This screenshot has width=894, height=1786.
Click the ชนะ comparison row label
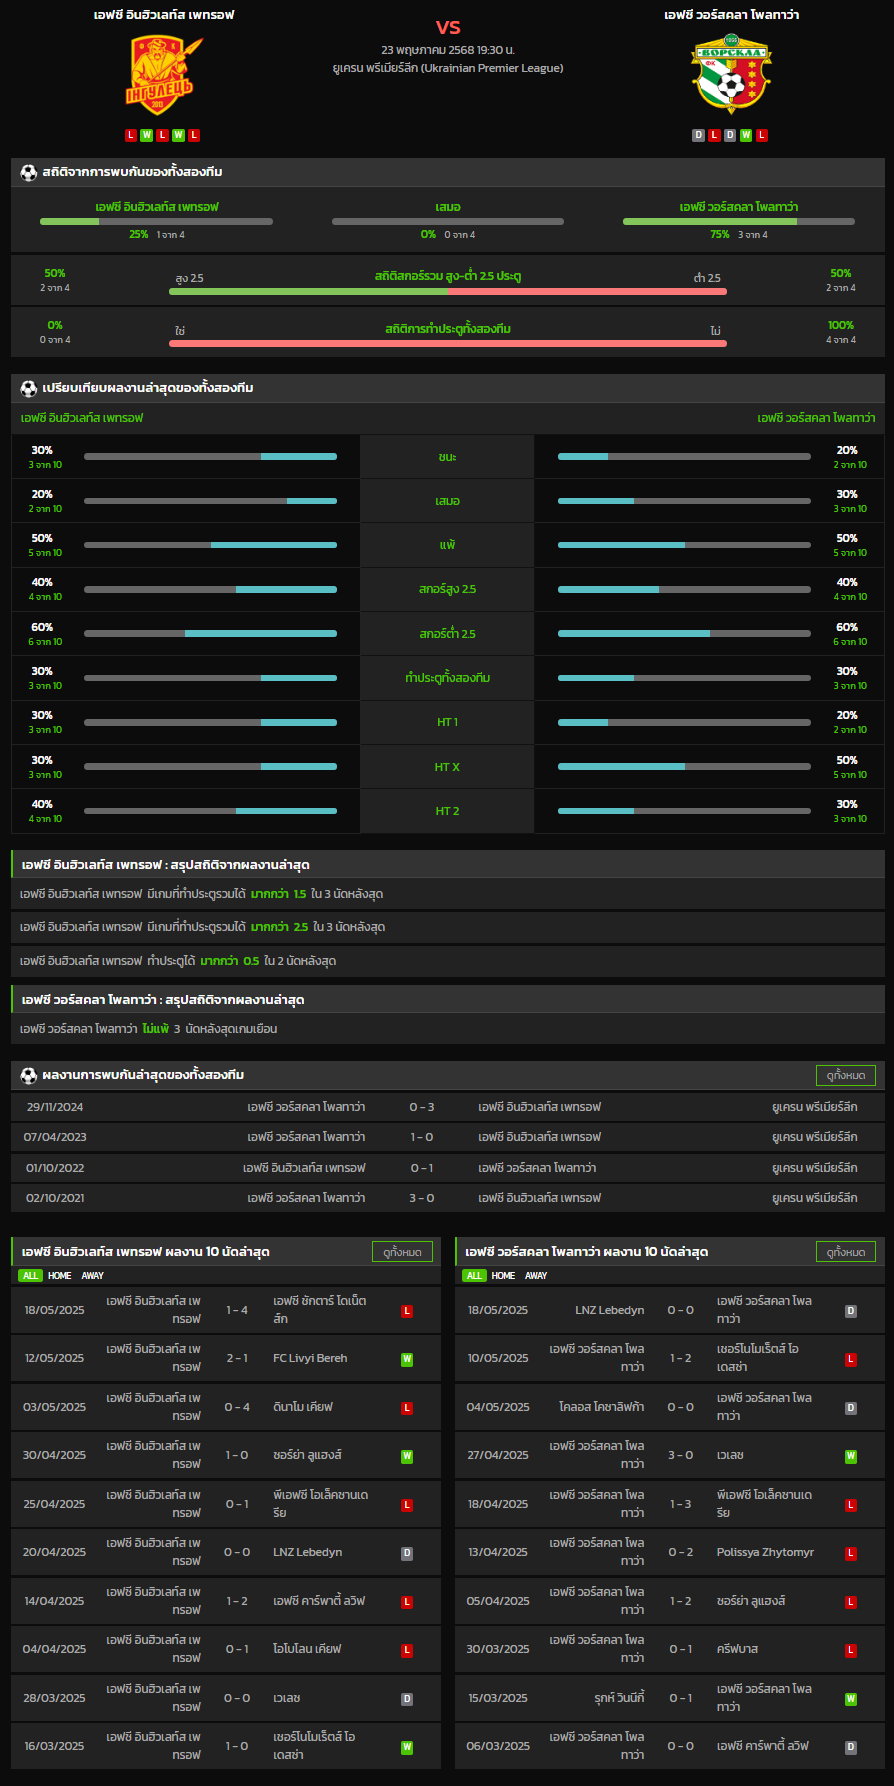[447, 457]
